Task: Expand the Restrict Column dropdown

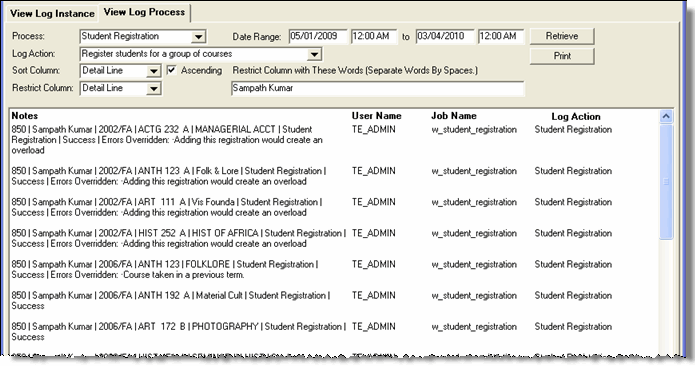Action: tap(153, 89)
